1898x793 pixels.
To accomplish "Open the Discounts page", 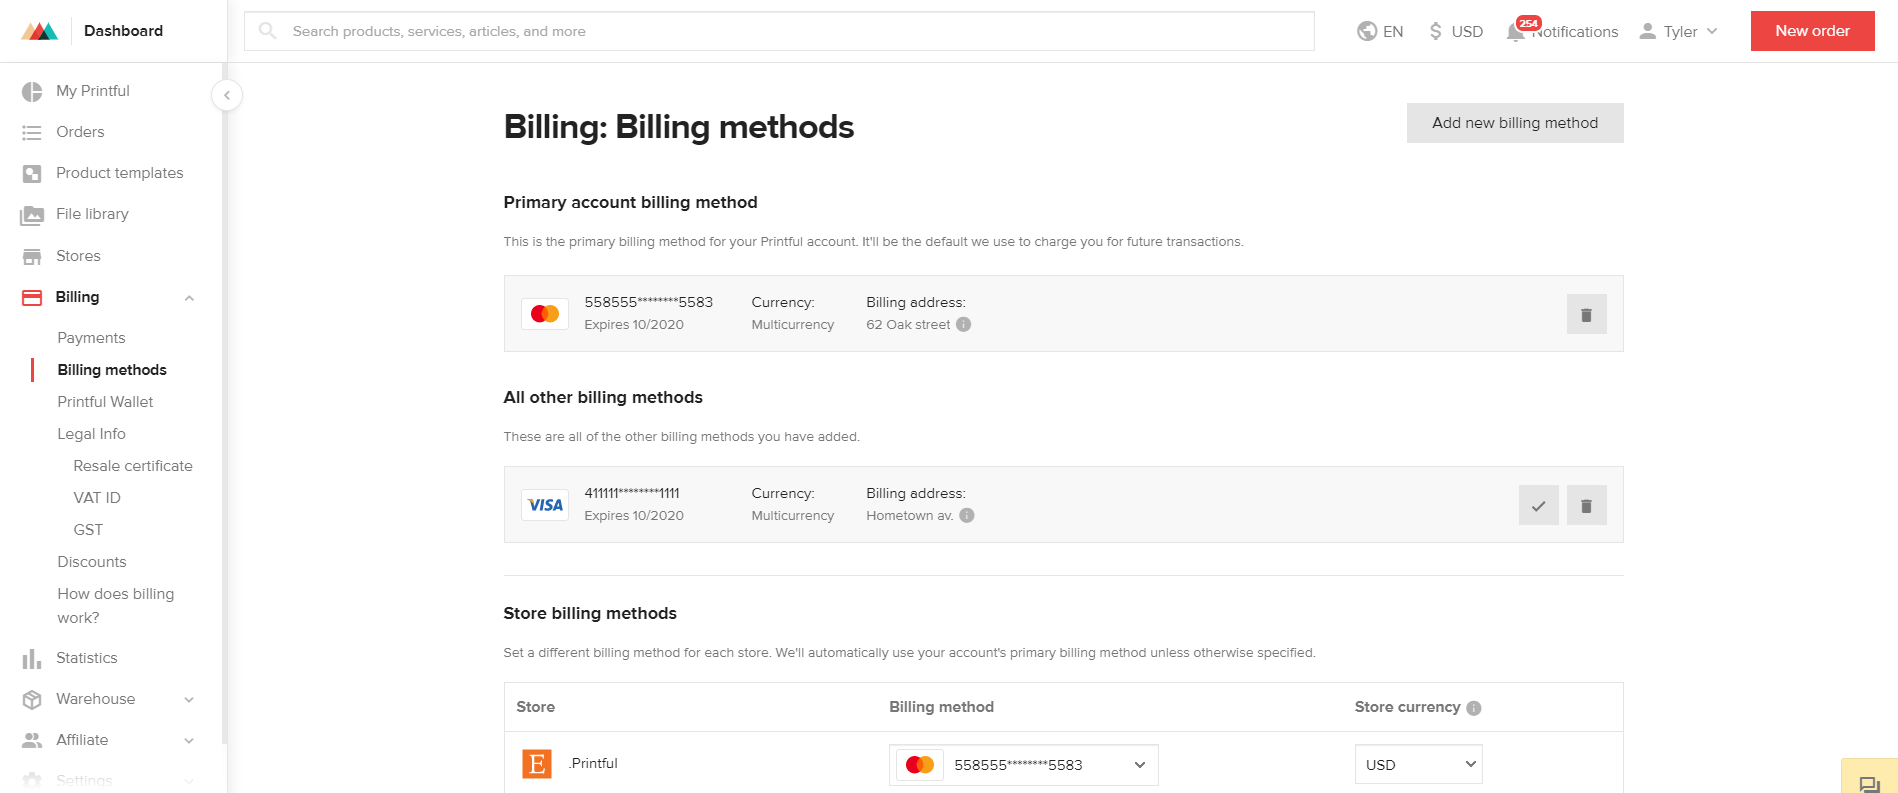I will click(92, 562).
